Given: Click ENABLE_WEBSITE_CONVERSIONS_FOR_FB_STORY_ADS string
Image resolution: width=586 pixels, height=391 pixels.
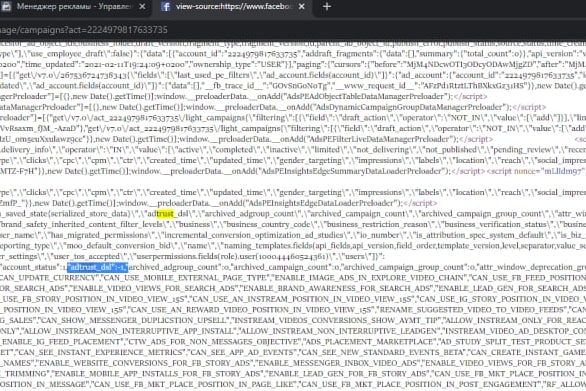Looking at the screenshot, I should (144, 363).
